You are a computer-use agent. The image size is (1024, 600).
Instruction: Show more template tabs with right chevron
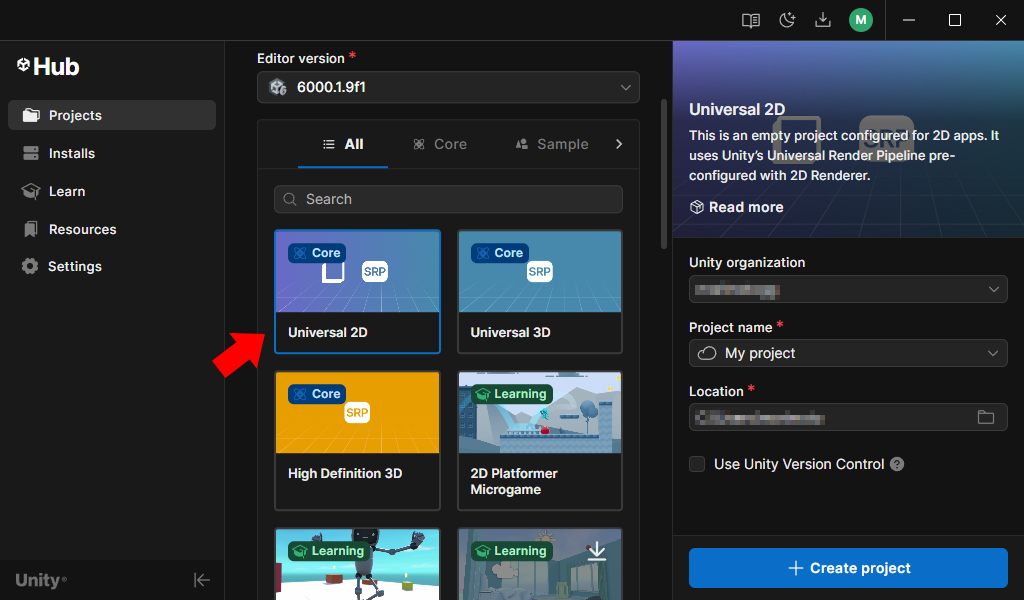pyautogui.click(x=618, y=144)
